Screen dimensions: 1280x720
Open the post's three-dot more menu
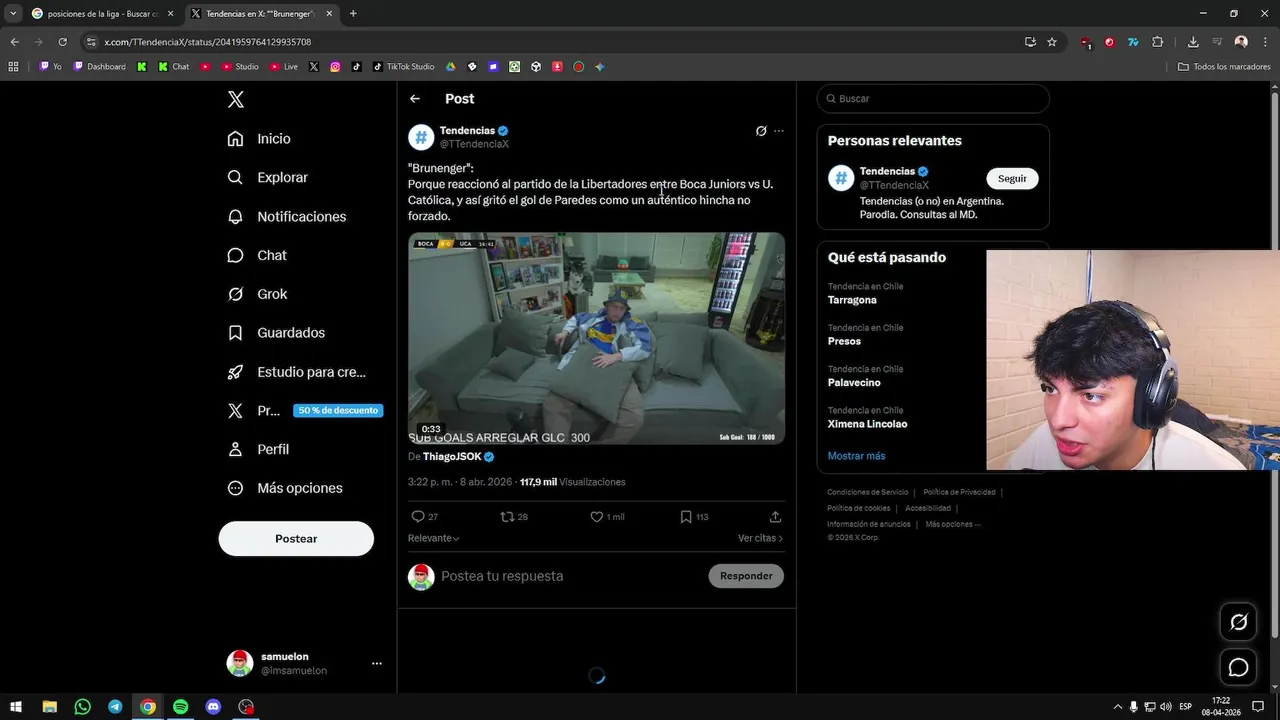[779, 131]
